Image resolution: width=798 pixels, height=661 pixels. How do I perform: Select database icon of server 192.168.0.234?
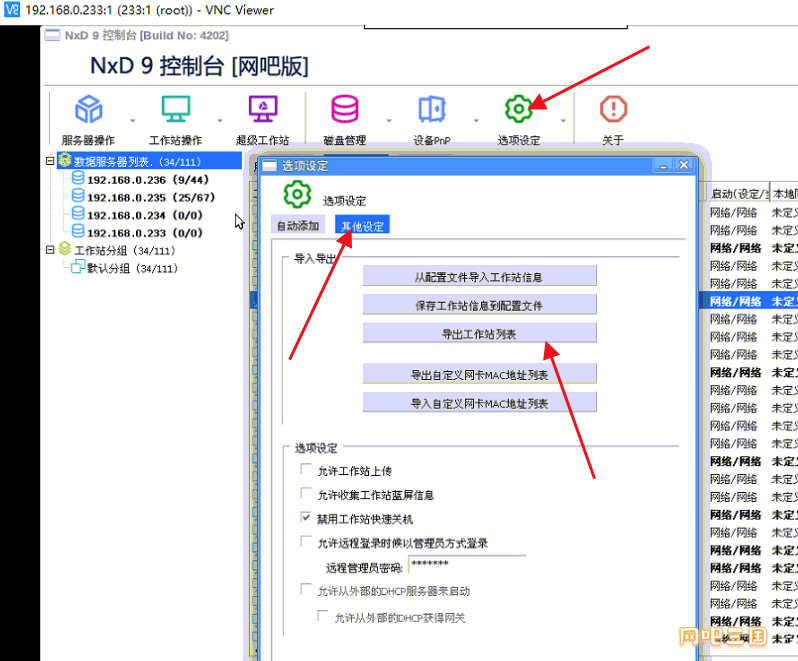(78, 213)
